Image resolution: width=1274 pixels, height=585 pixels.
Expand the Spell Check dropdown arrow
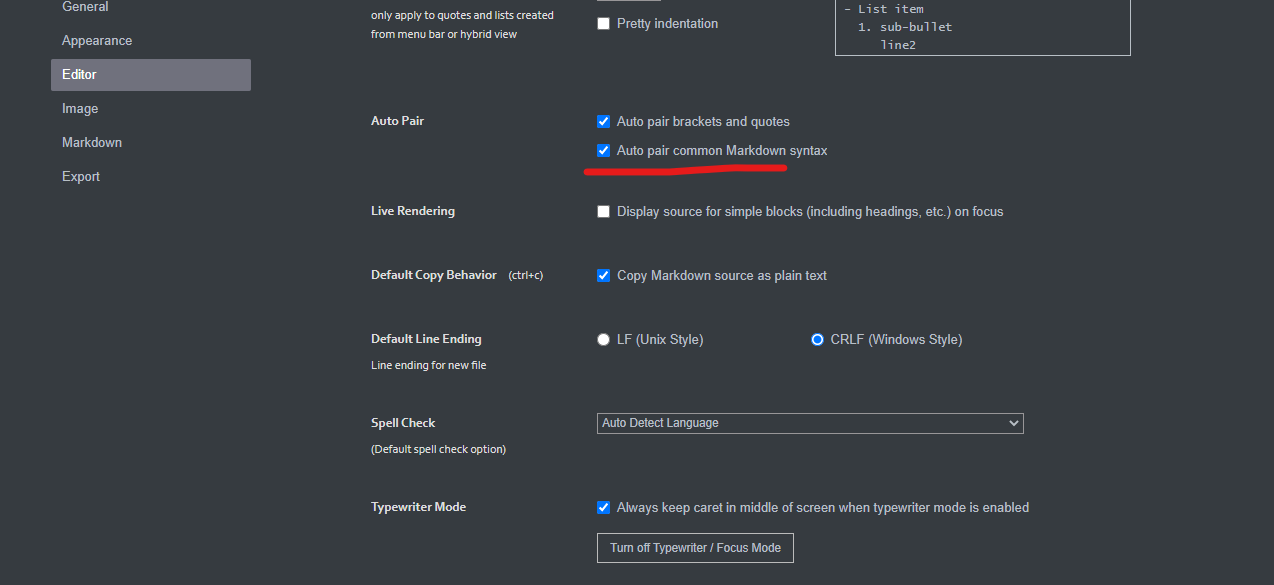(x=1014, y=423)
